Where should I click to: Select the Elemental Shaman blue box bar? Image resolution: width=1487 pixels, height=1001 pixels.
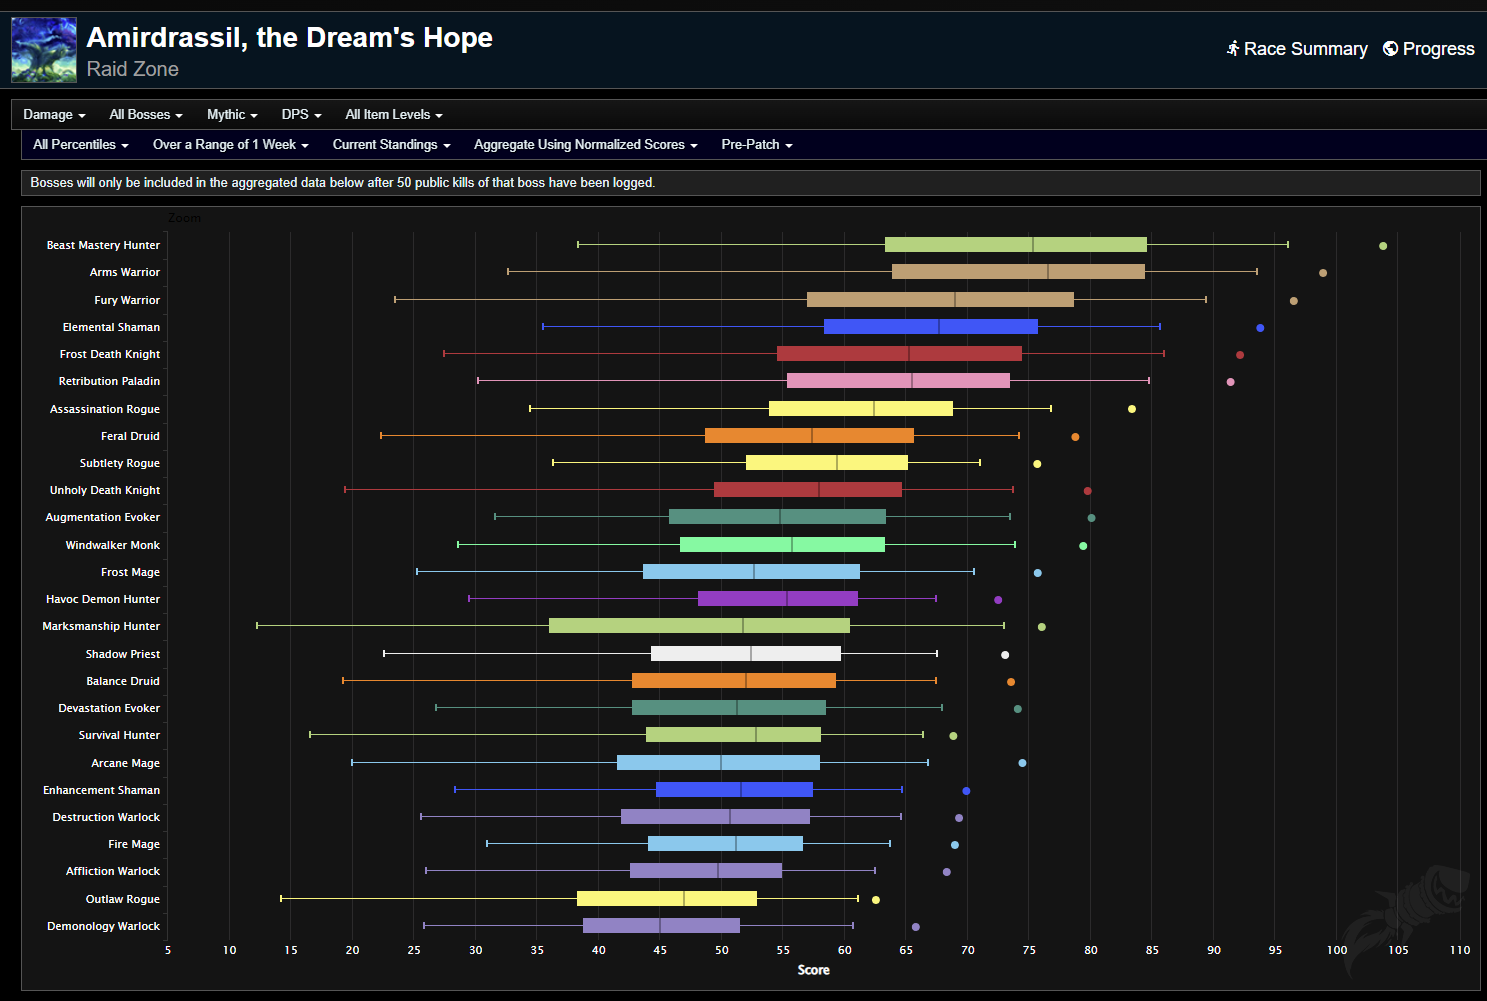[930, 327]
